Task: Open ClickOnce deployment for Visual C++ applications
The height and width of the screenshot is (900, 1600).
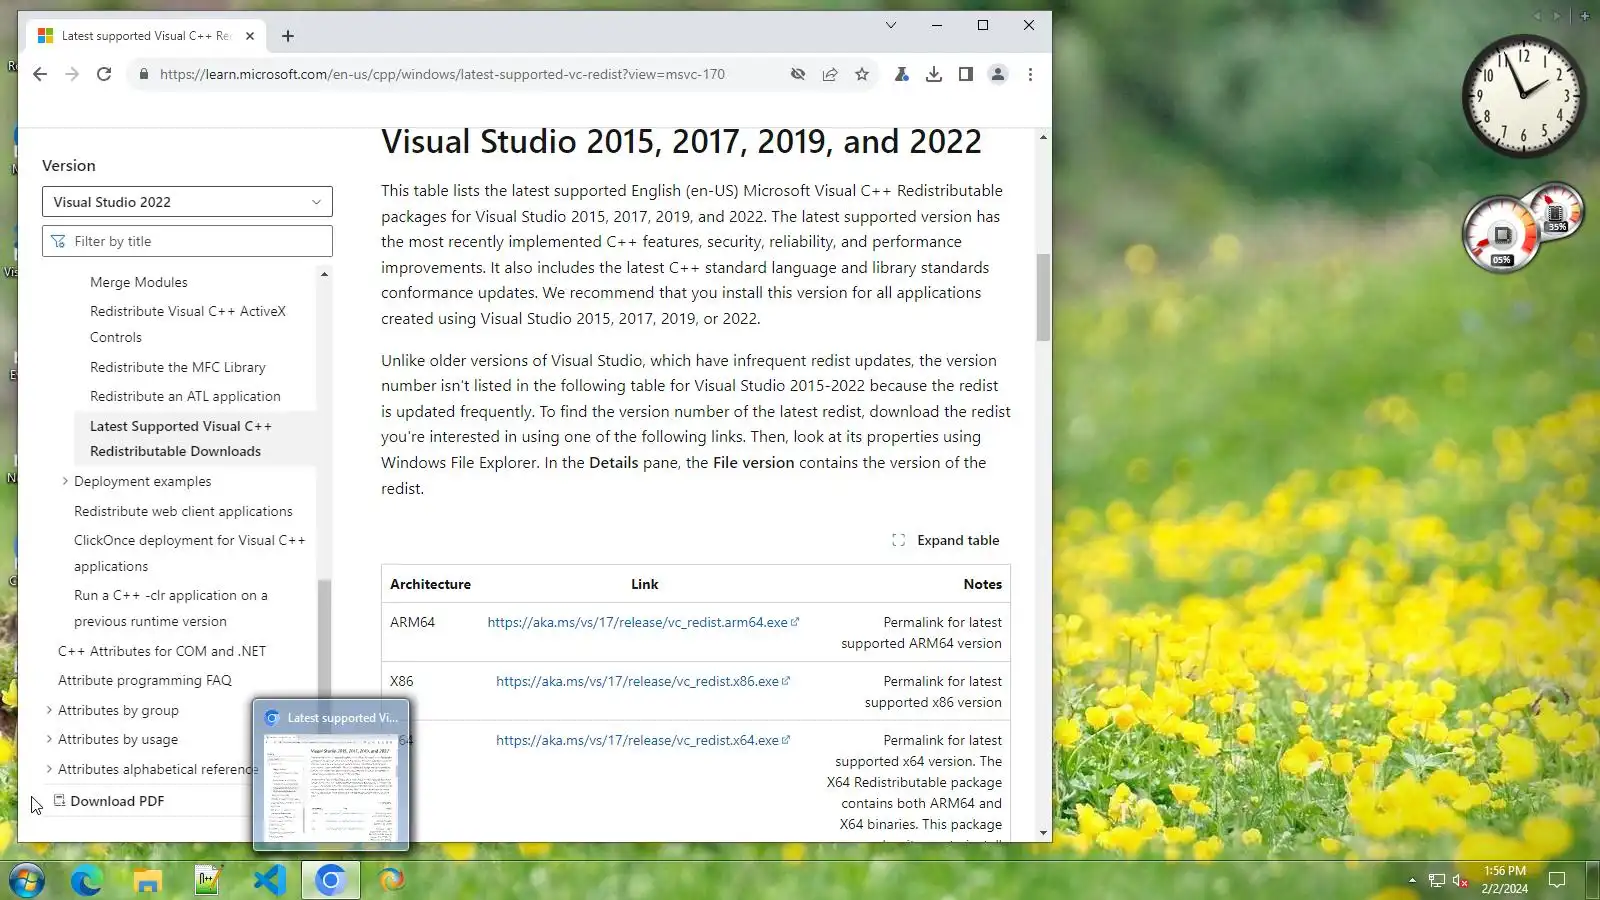Action: point(190,553)
